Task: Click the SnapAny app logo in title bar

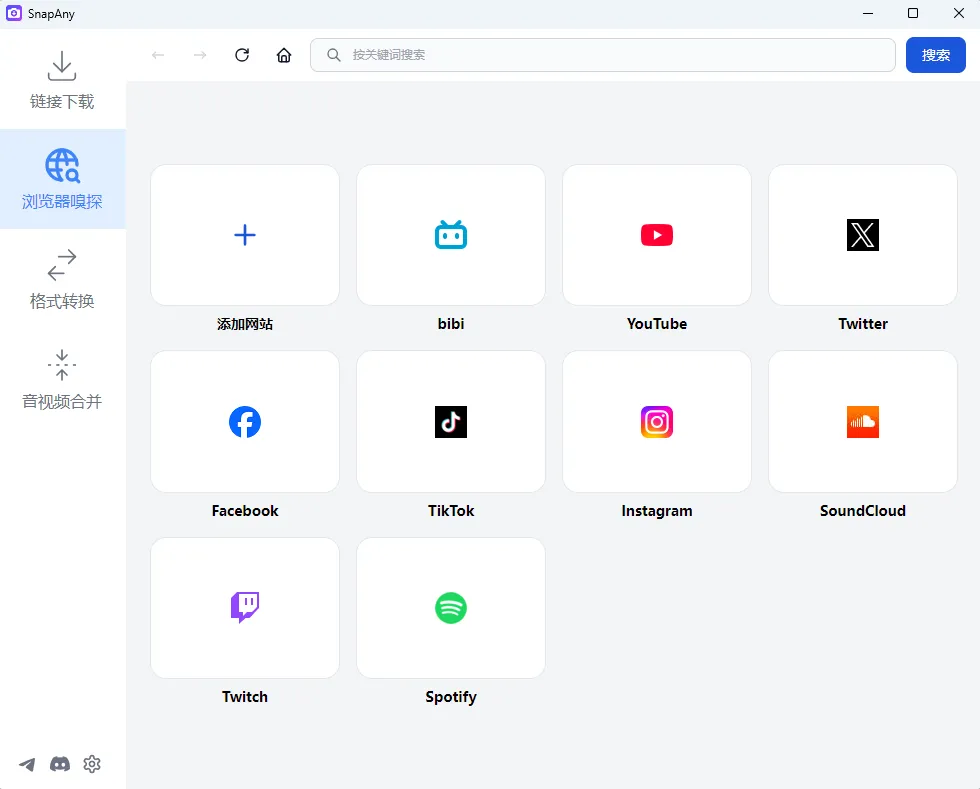Action: click(x=14, y=13)
